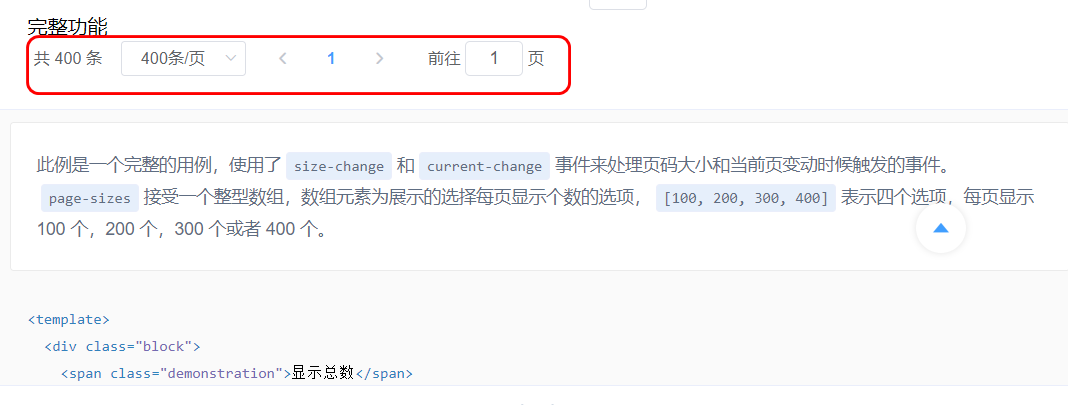The height and width of the screenshot is (405, 1068).
Task: Click the 完整功能 heading
Action: point(67,27)
